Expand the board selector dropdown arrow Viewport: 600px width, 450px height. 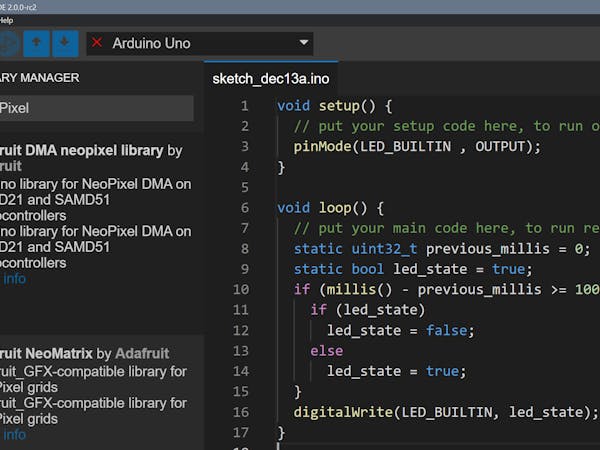tap(304, 43)
